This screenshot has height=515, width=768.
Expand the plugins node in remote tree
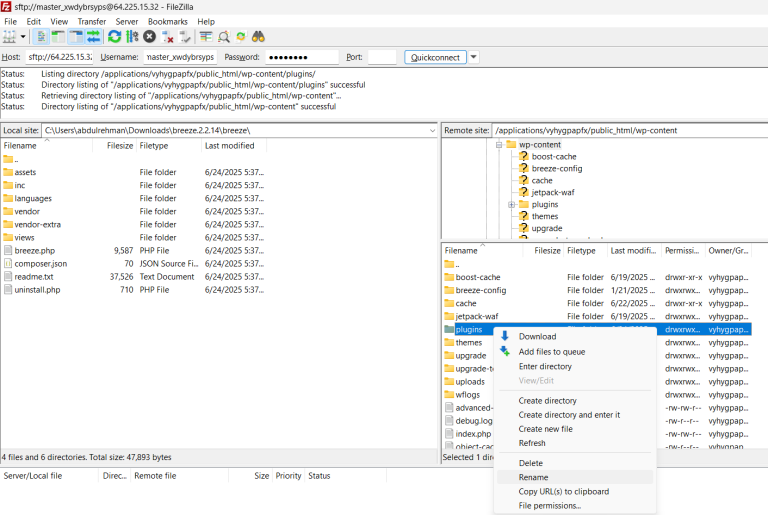pos(511,204)
